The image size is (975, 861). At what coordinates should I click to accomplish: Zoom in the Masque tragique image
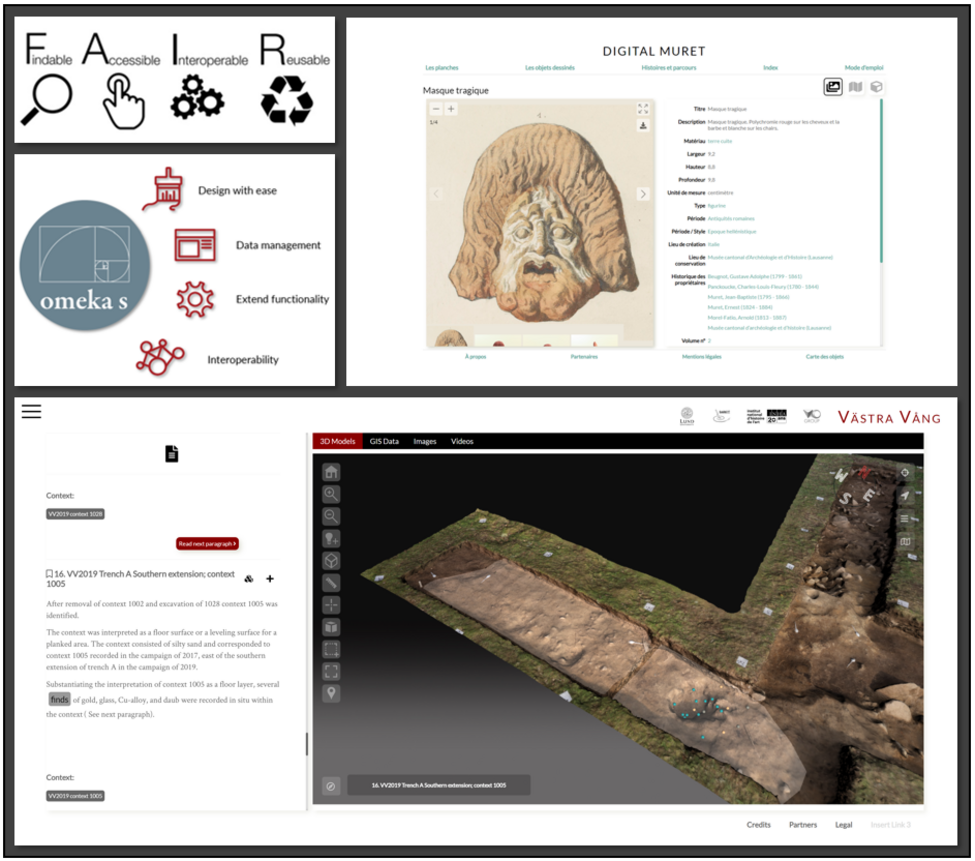(451, 109)
